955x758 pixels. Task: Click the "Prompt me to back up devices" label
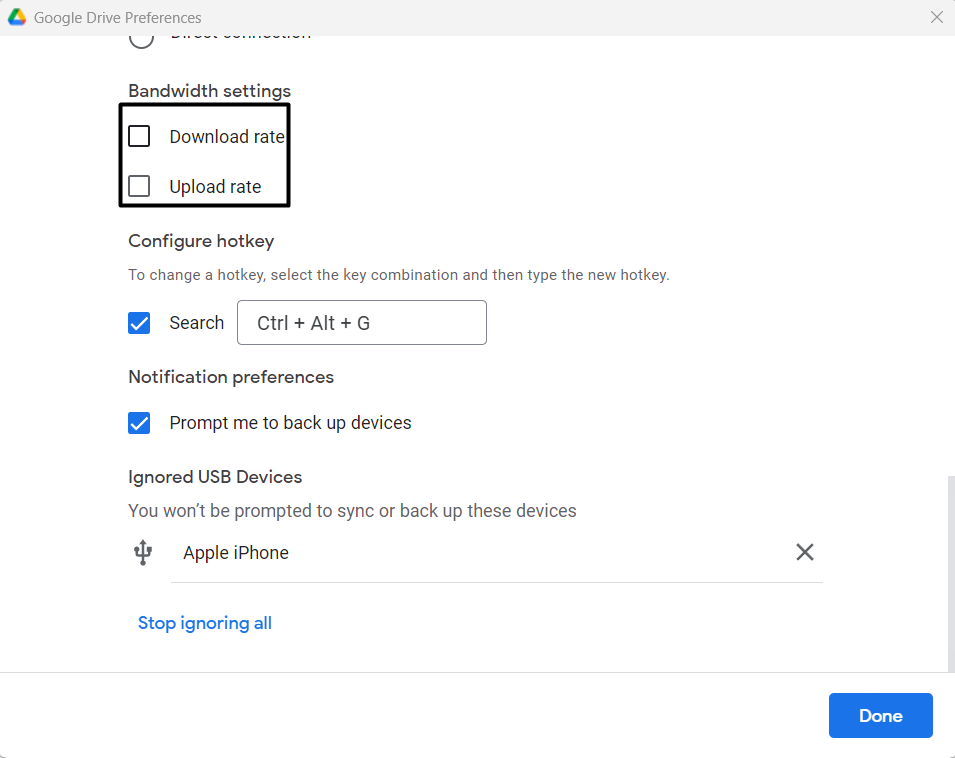click(290, 423)
